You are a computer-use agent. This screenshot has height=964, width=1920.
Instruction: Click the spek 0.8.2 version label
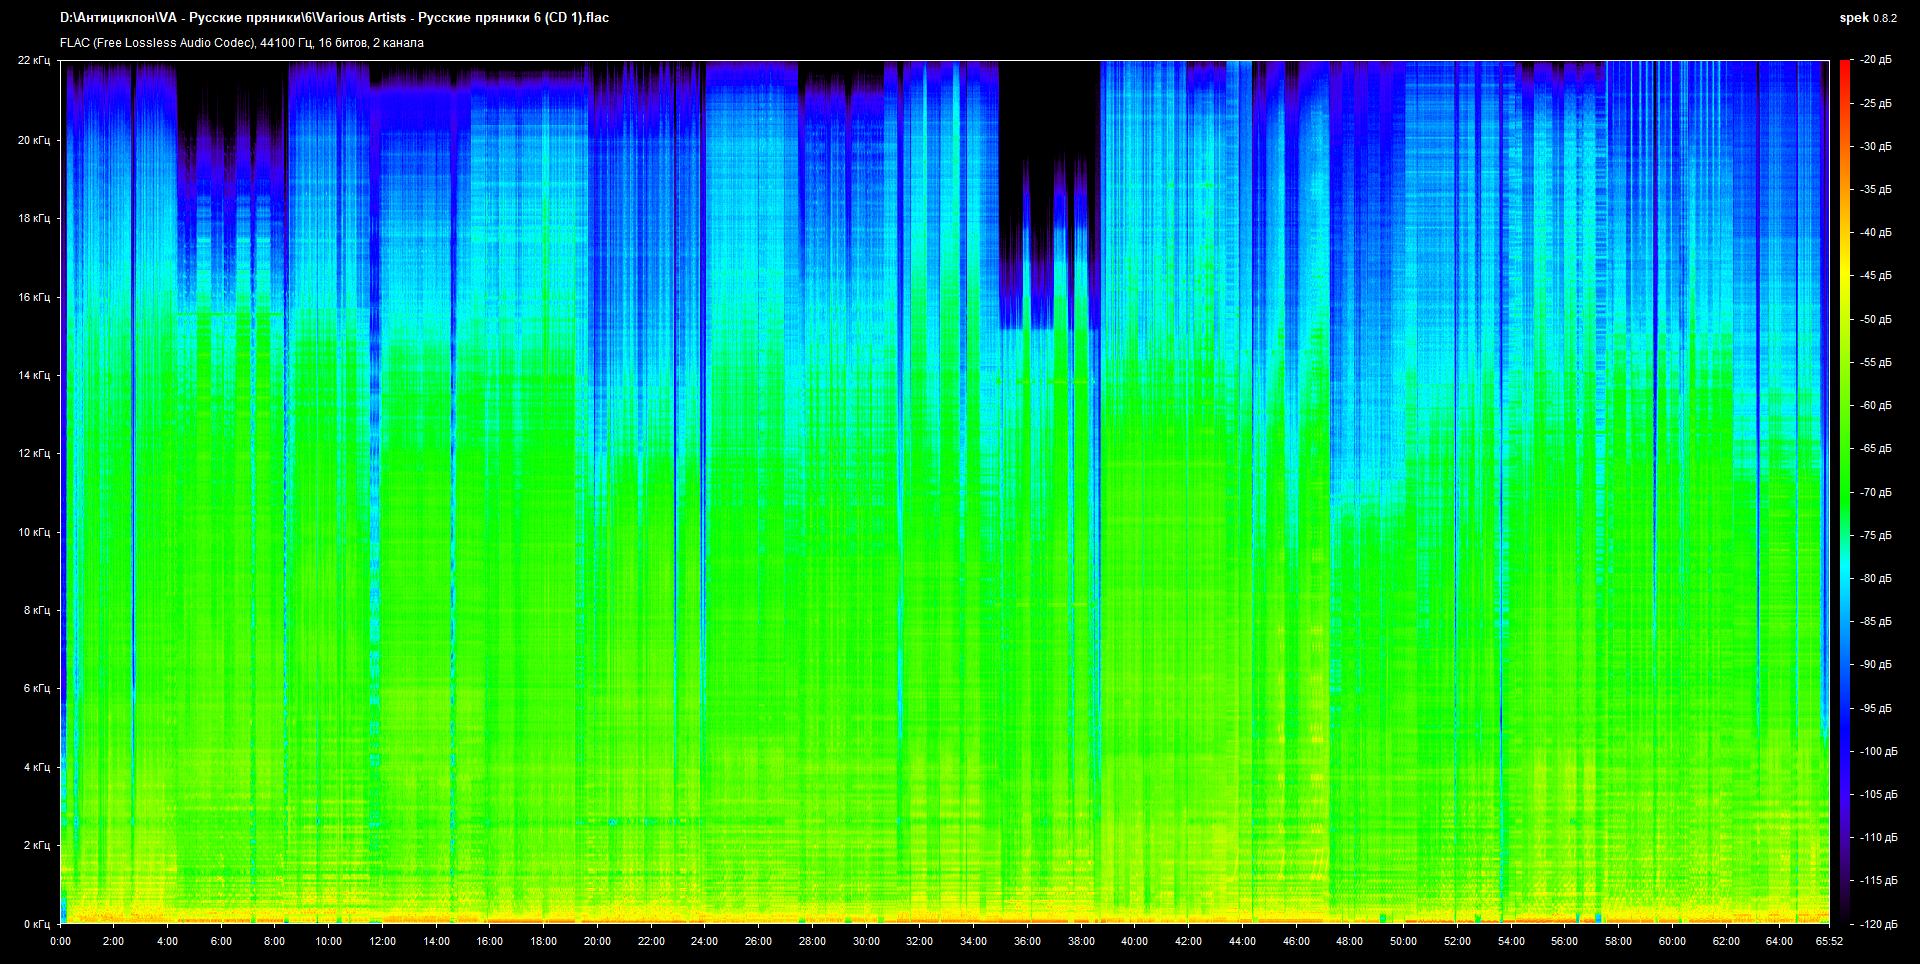click(1868, 18)
